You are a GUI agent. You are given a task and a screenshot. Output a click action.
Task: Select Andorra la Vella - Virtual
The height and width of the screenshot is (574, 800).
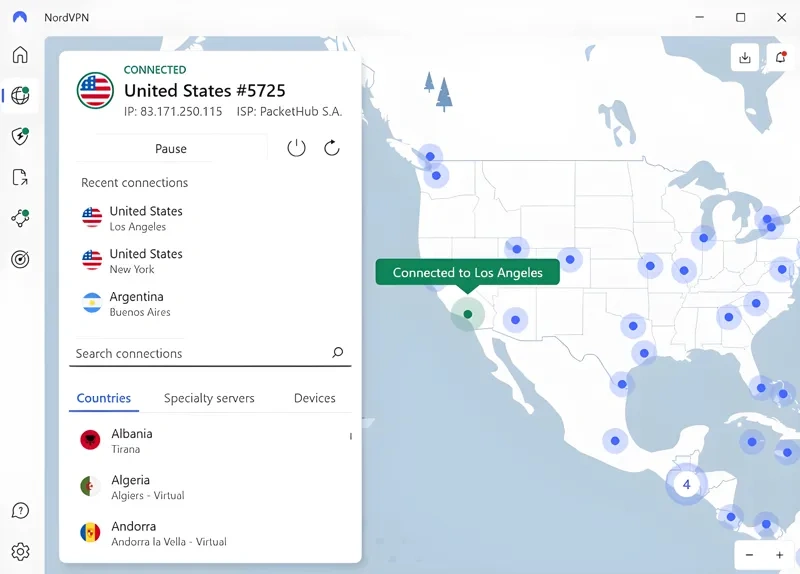coord(210,533)
